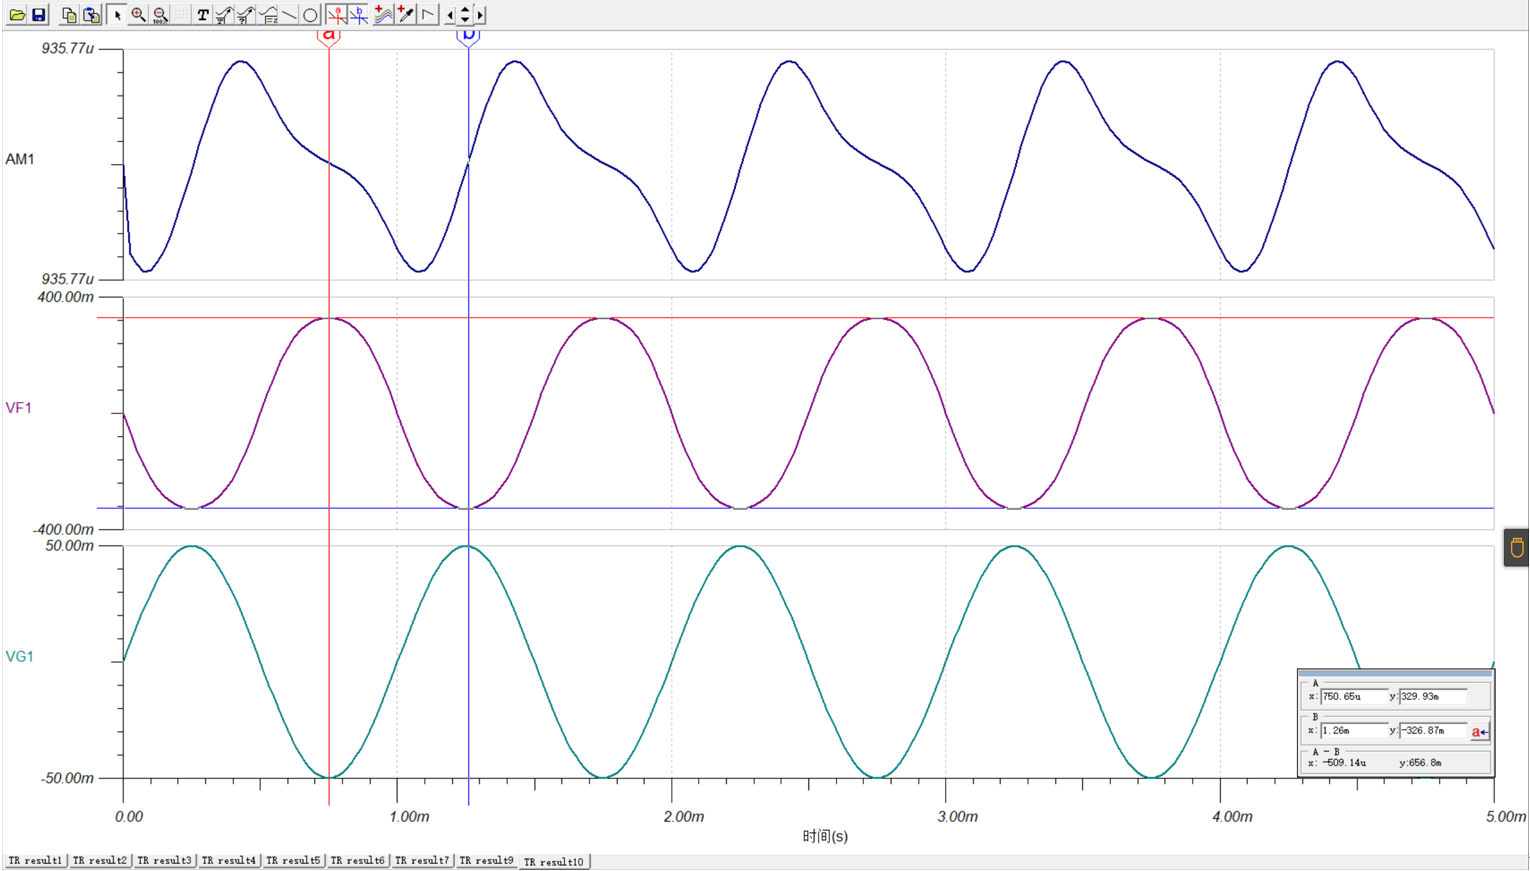Switch to TR result1 tab
Screen dimensions: 1530x871
[x=35, y=860]
